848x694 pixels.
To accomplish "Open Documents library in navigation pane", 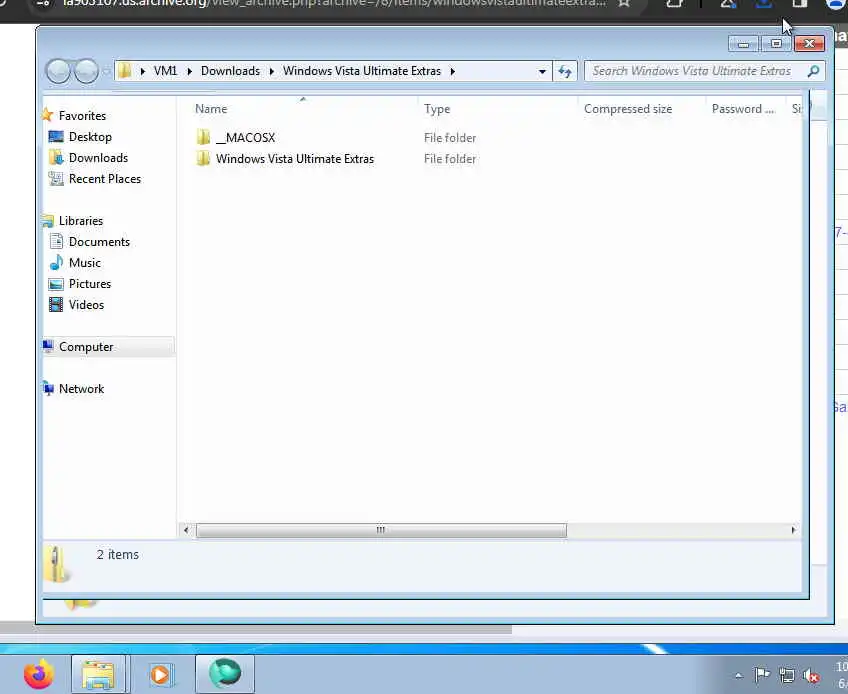I will pyautogui.click(x=100, y=242).
